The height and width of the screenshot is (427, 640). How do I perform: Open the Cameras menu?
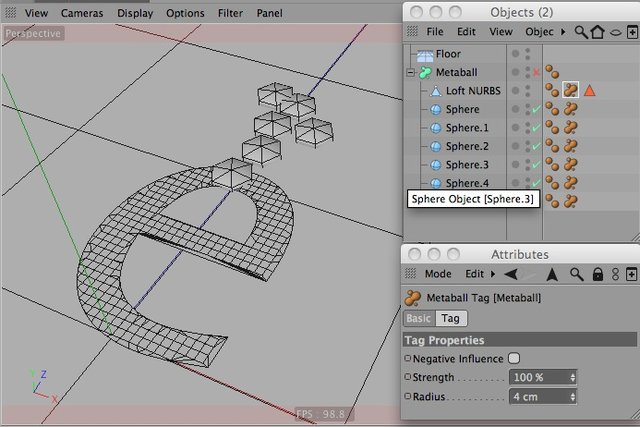click(82, 13)
